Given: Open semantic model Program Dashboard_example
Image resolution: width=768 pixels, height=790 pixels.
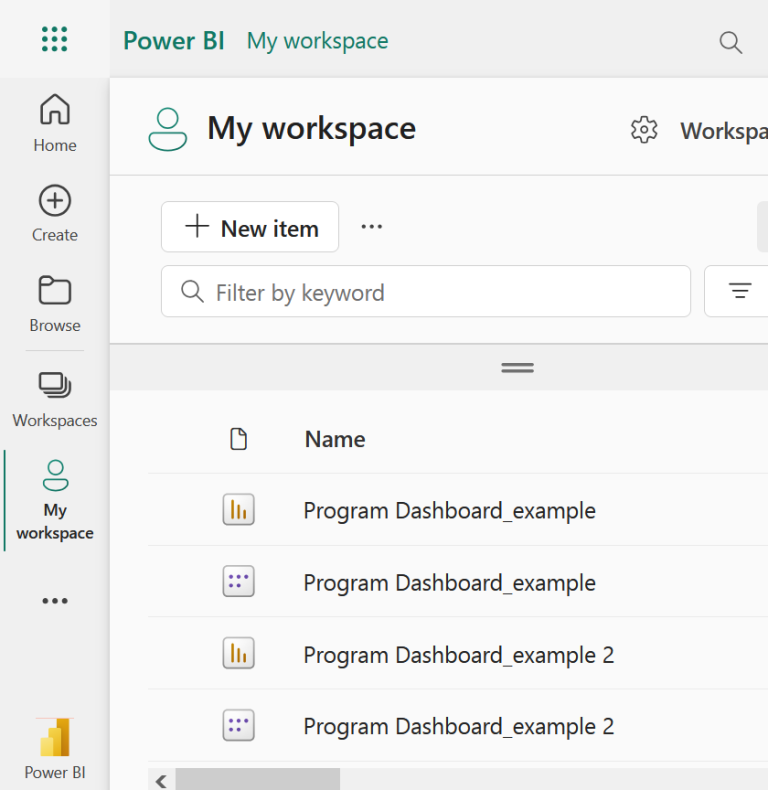Looking at the screenshot, I should pos(450,582).
